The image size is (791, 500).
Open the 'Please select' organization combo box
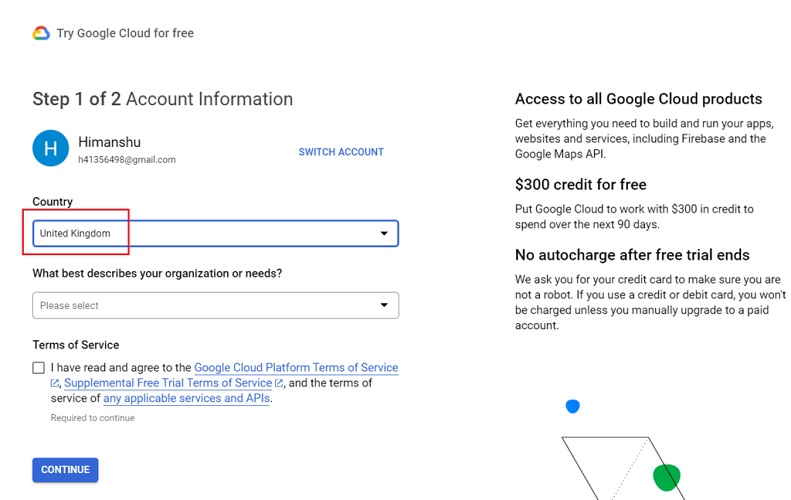(x=200, y=306)
